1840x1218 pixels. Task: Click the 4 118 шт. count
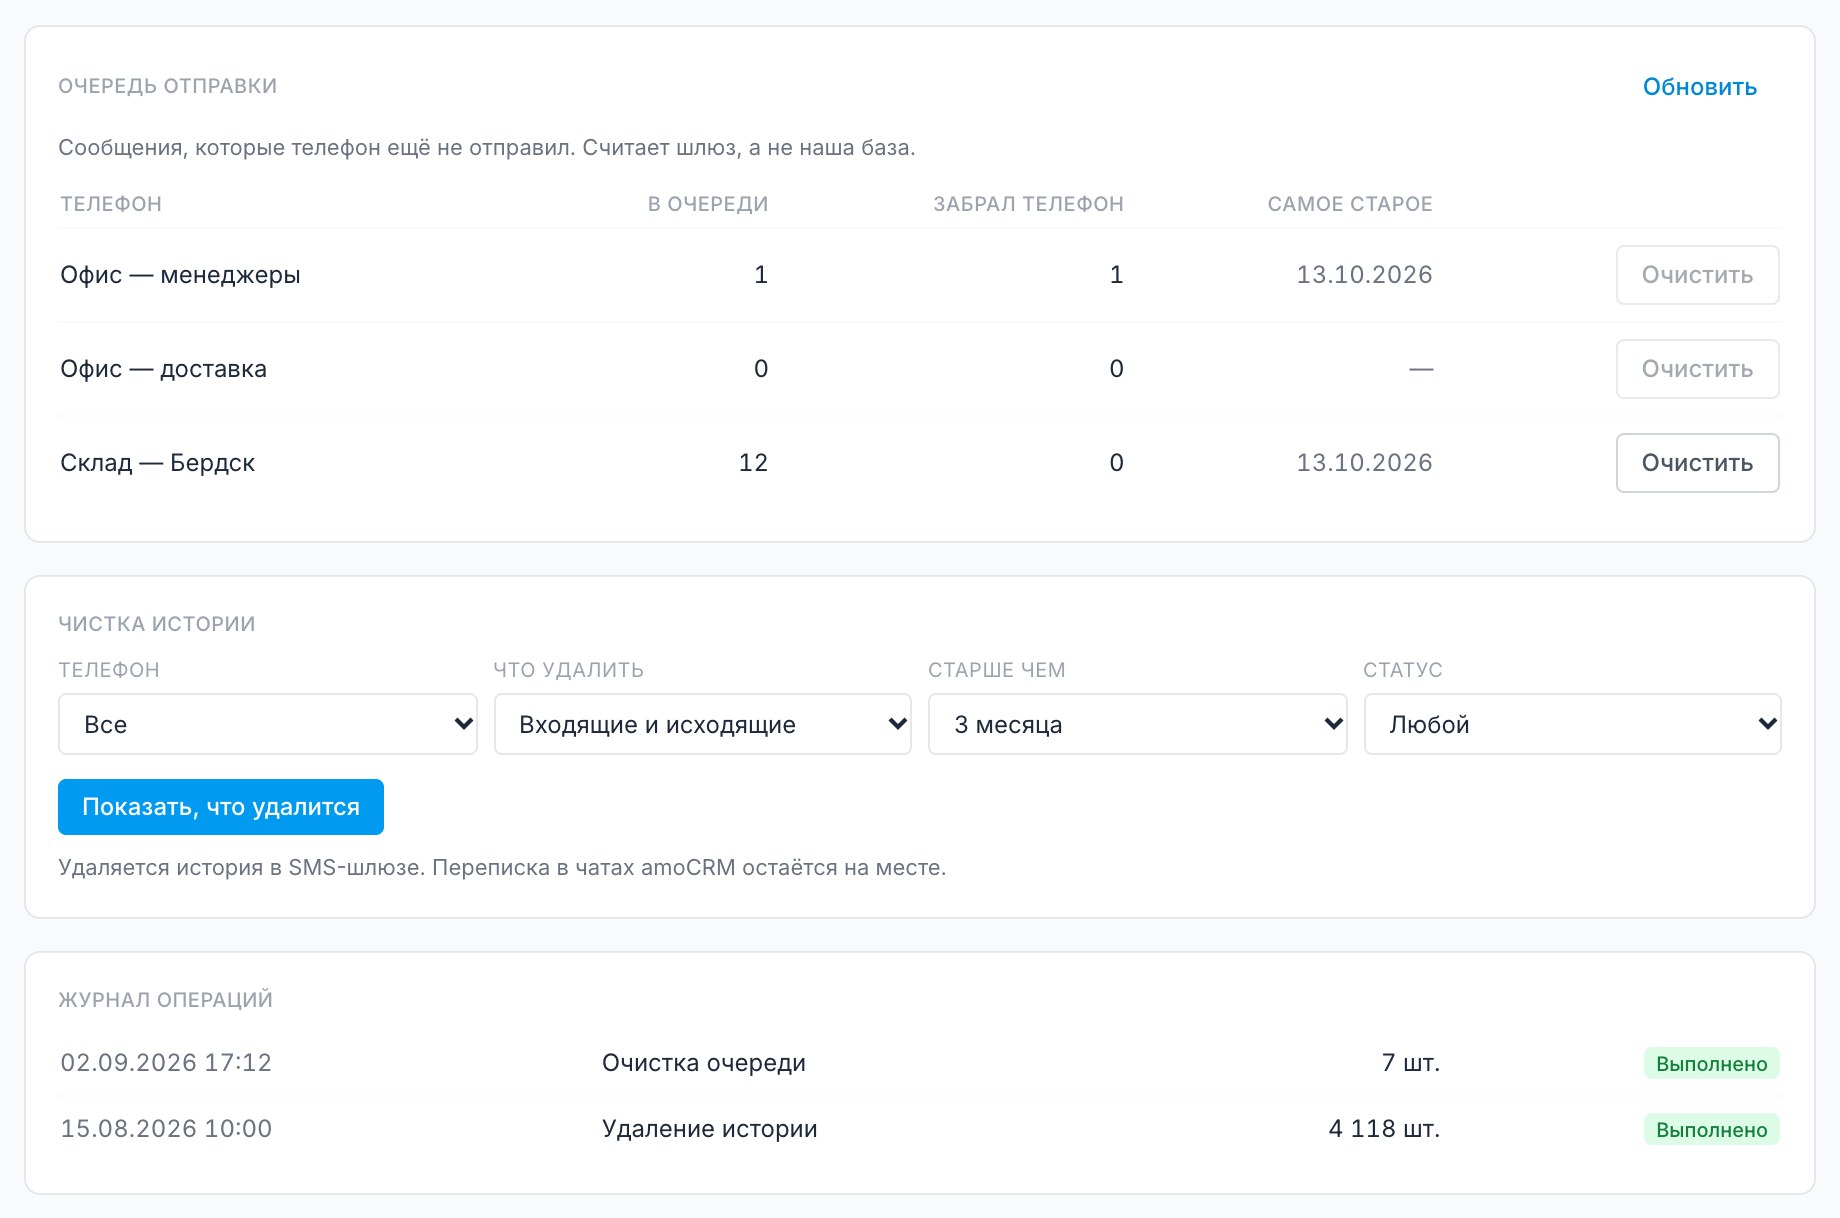click(1384, 1129)
